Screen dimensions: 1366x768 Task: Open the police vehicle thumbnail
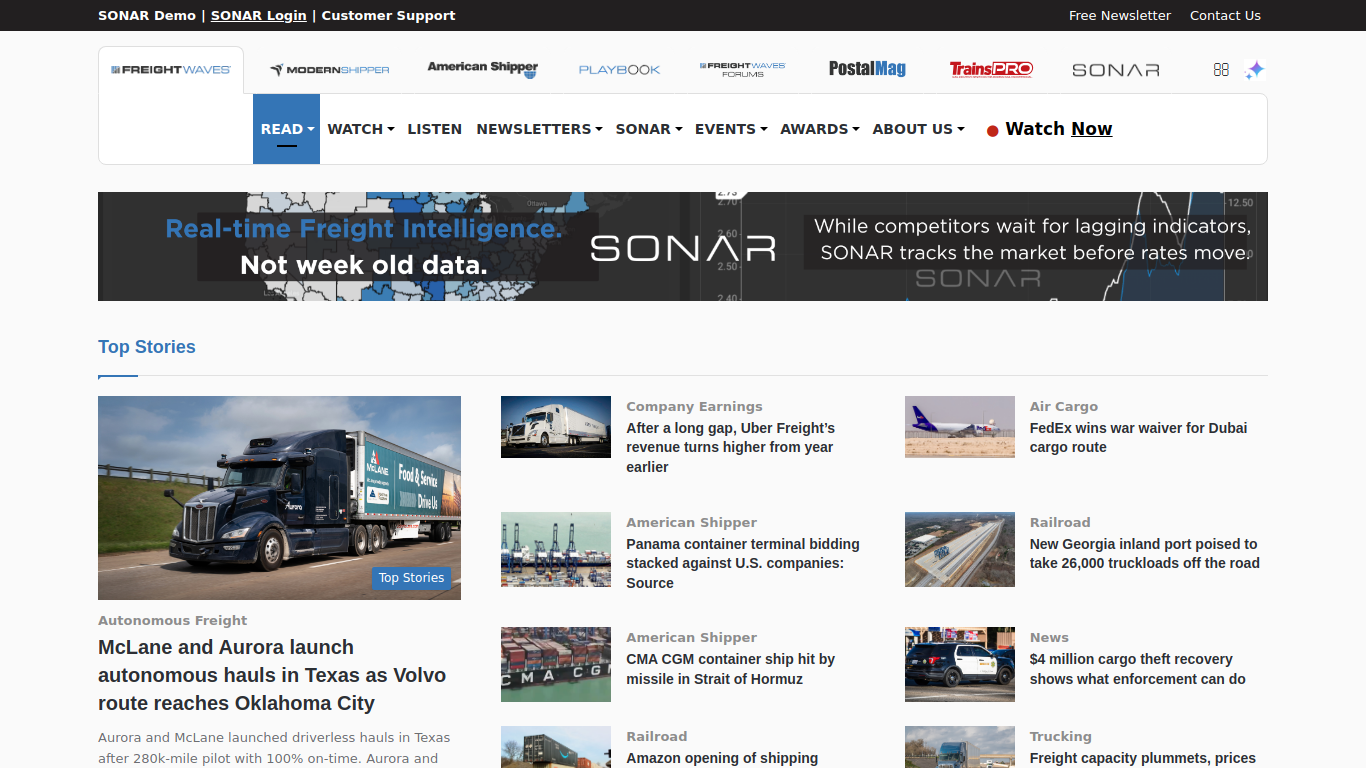(960, 664)
